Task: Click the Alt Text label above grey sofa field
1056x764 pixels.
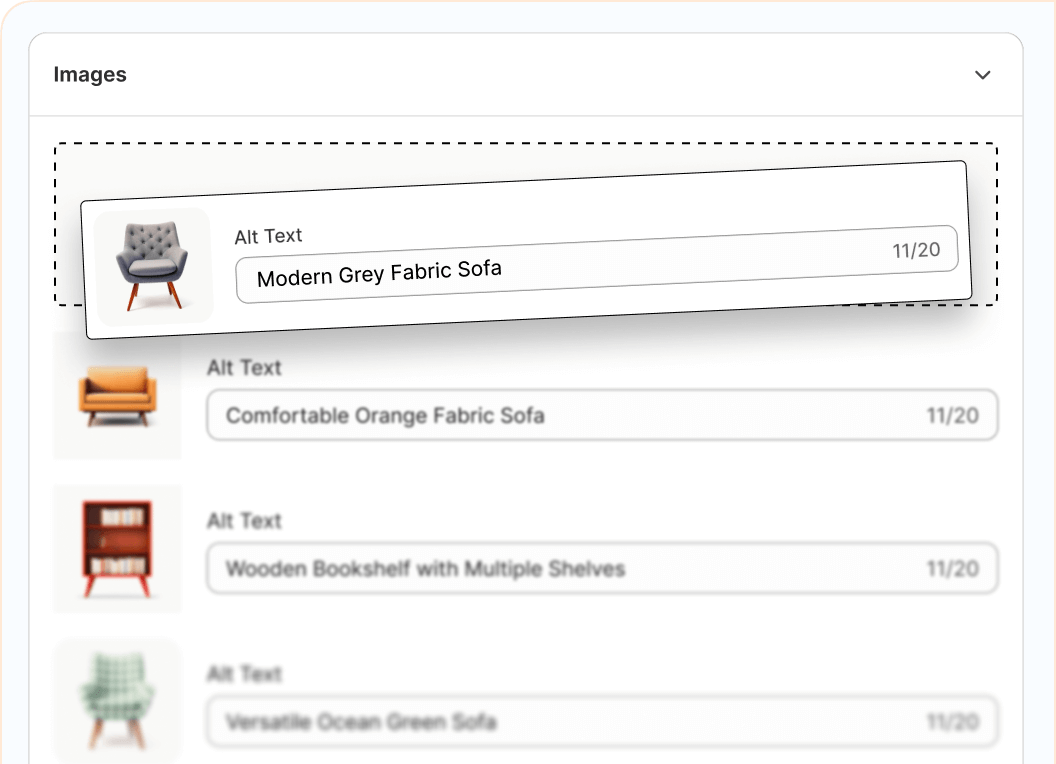Action: (x=268, y=236)
